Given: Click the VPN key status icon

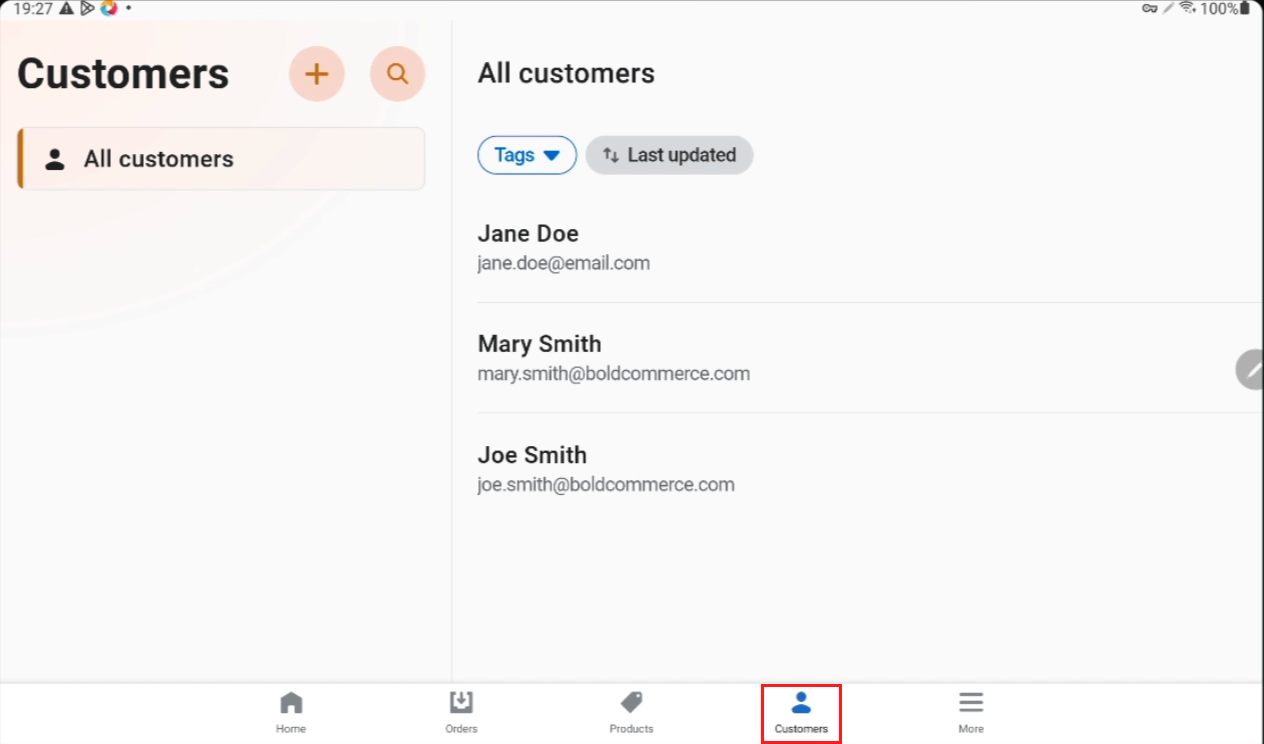Looking at the screenshot, I should coord(1150,8).
